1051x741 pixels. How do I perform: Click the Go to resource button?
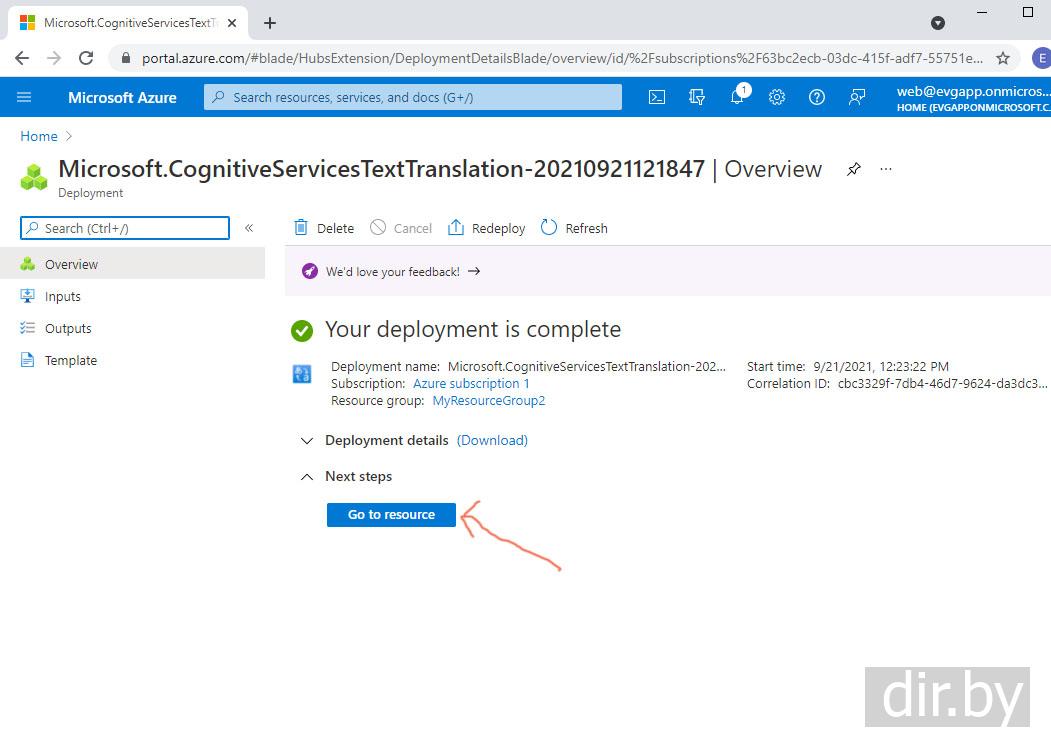[391, 514]
